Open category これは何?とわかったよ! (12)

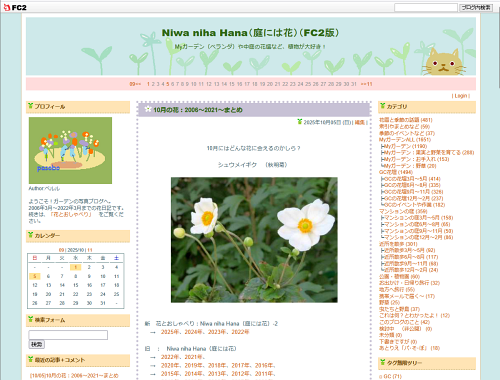414,315
